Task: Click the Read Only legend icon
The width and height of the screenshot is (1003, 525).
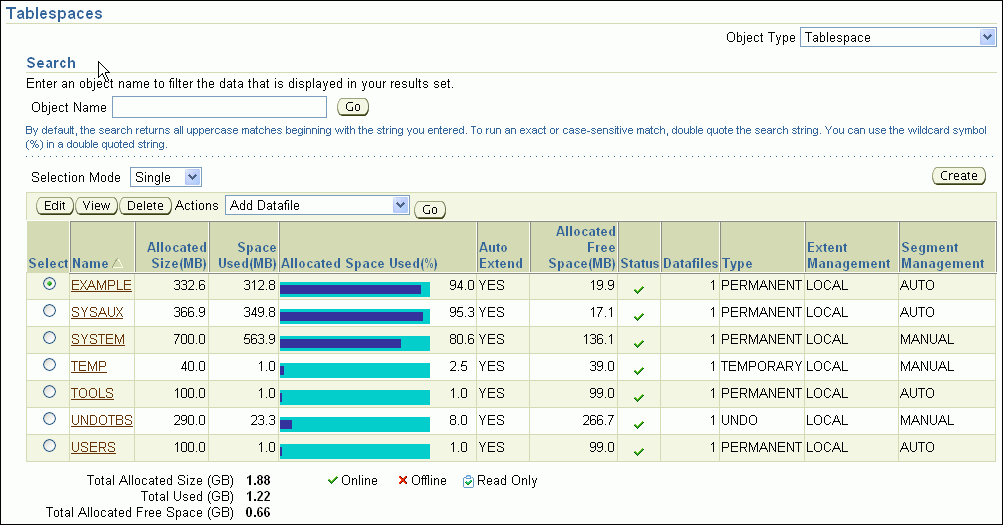Action: tap(468, 481)
